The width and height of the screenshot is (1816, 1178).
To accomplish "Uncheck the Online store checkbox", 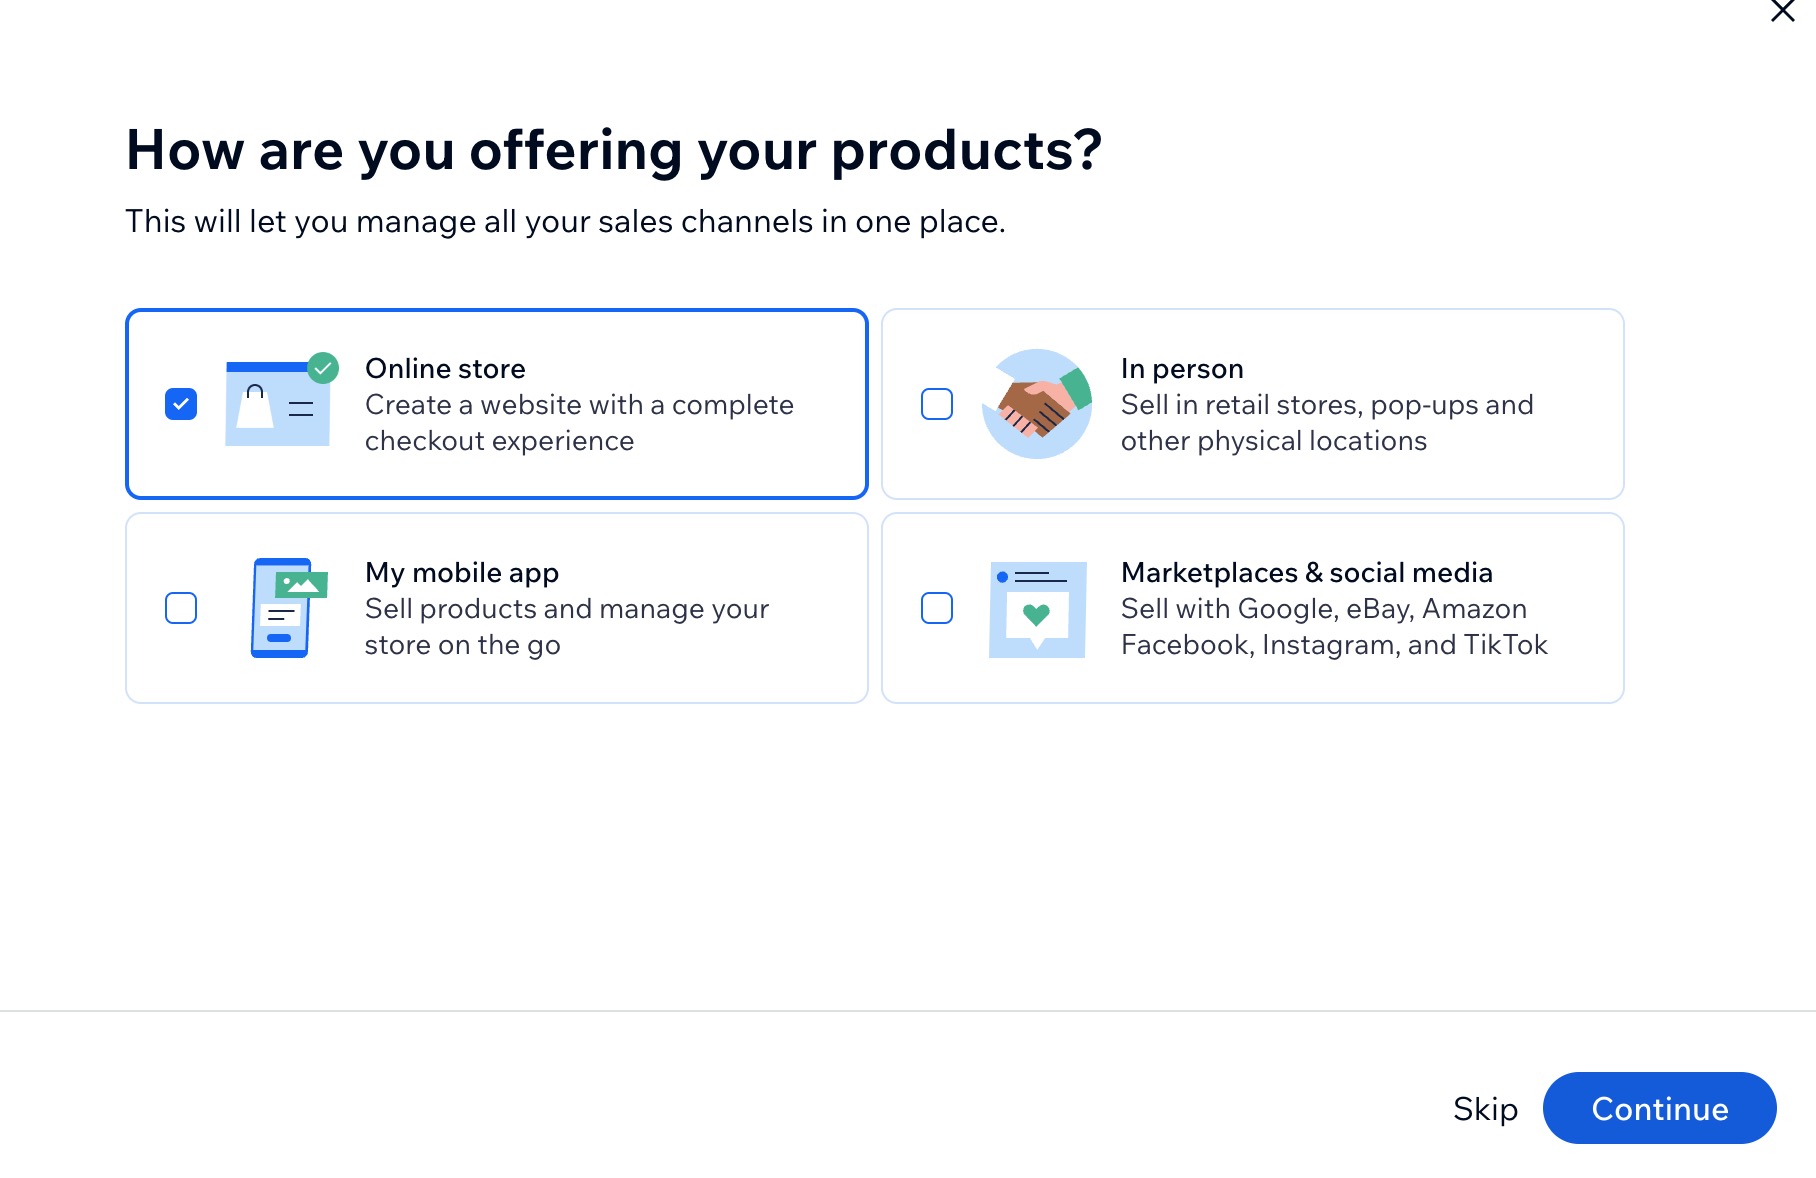I will [x=181, y=403].
